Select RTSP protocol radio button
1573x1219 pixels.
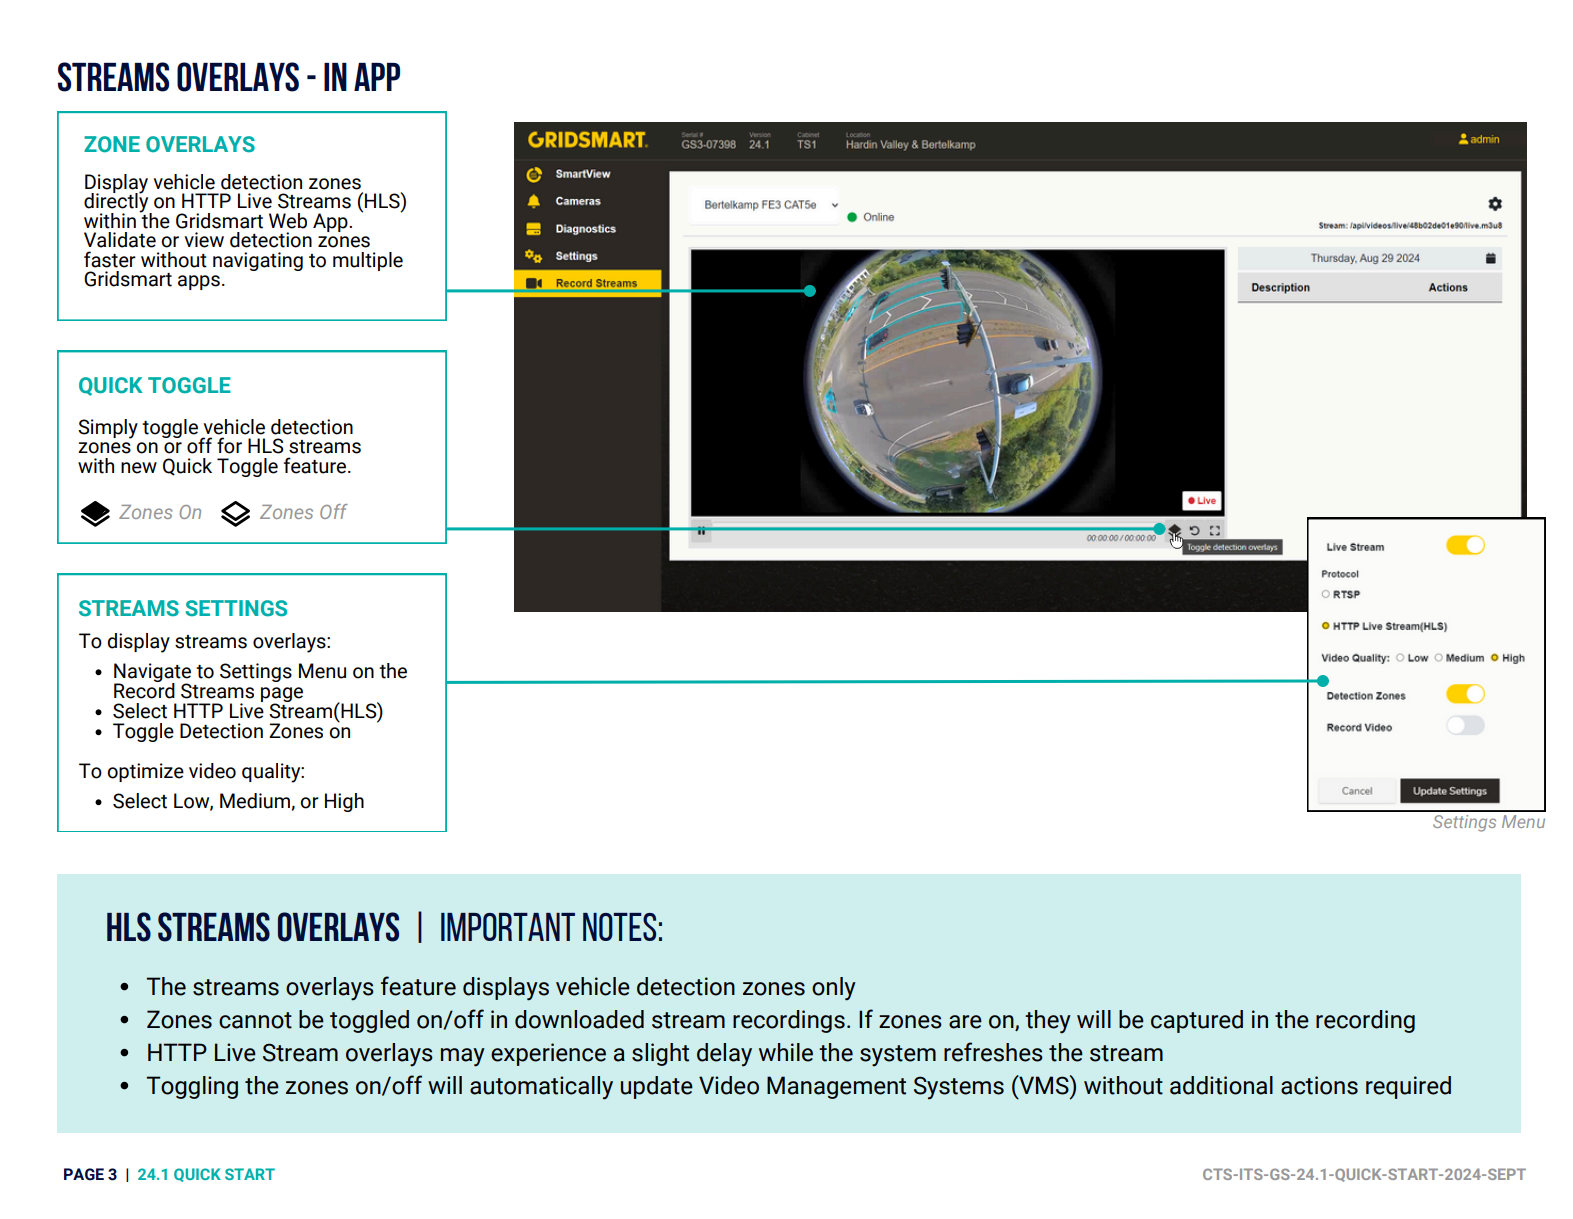1326,594
